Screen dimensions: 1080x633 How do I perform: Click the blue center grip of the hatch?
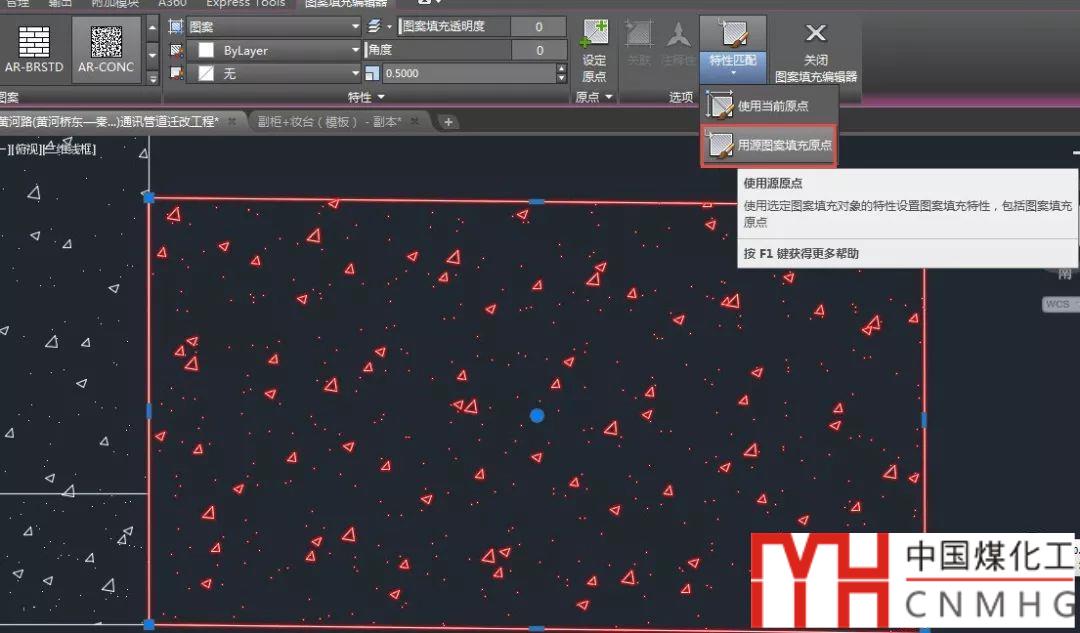pos(537,415)
